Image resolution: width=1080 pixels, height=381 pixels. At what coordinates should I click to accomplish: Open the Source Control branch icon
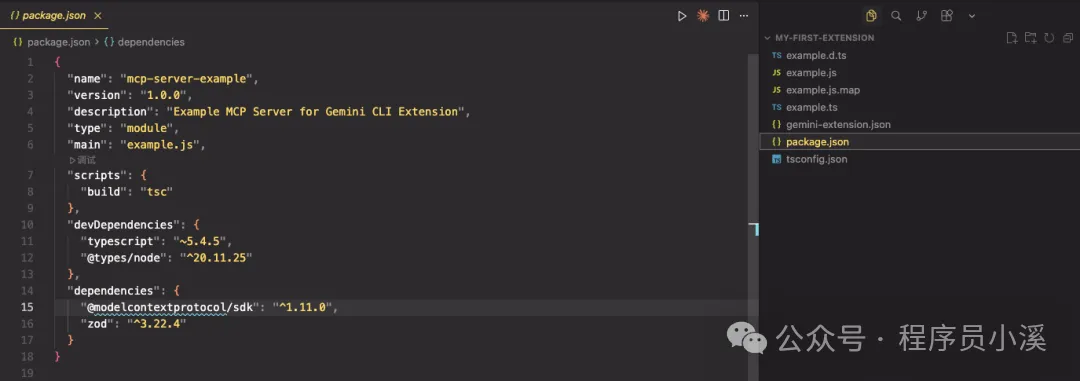pos(922,16)
